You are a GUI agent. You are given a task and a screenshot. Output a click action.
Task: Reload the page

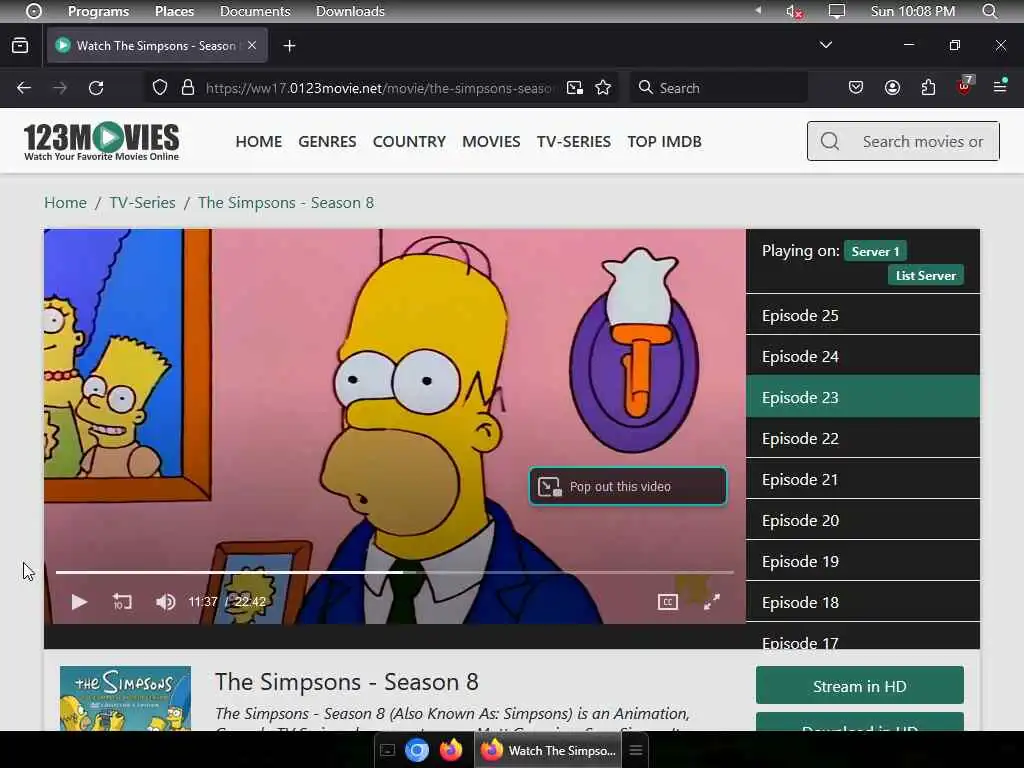click(x=96, y=88)
